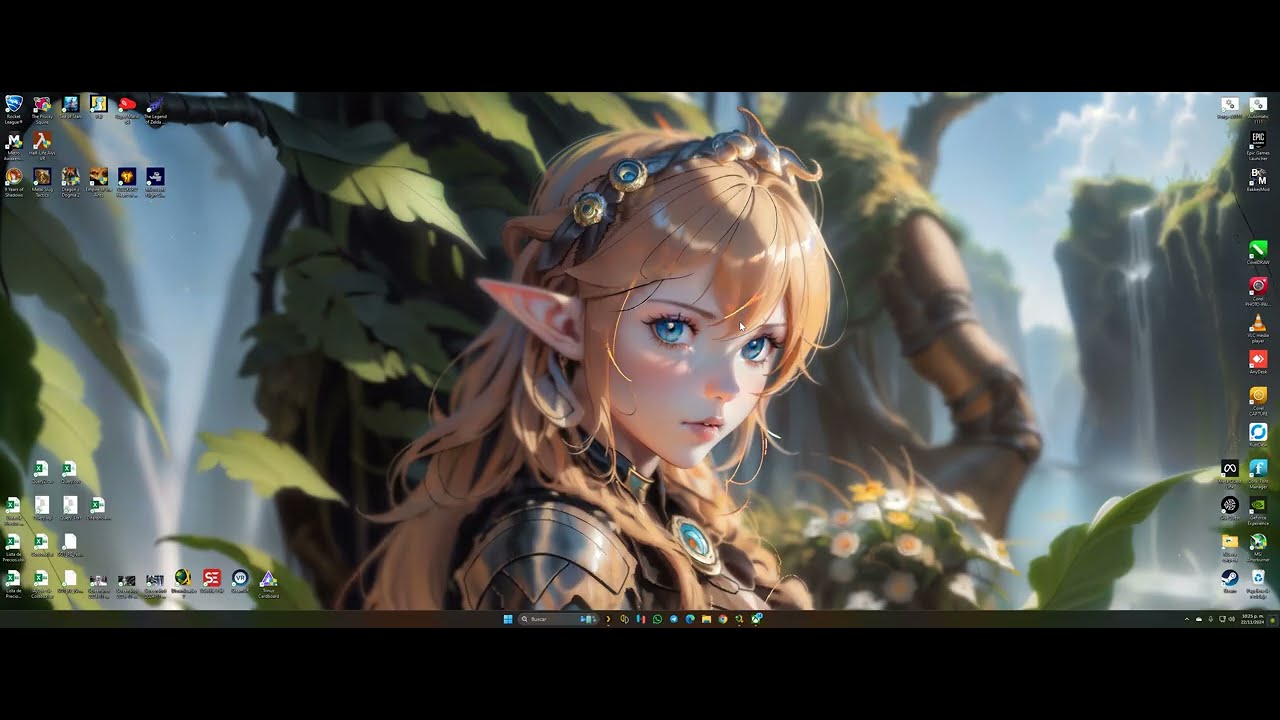This screenshot has height=720, width=1280.
Task: Open 9 Years of Shadows shortcut
Action: (x=14, y=182)
